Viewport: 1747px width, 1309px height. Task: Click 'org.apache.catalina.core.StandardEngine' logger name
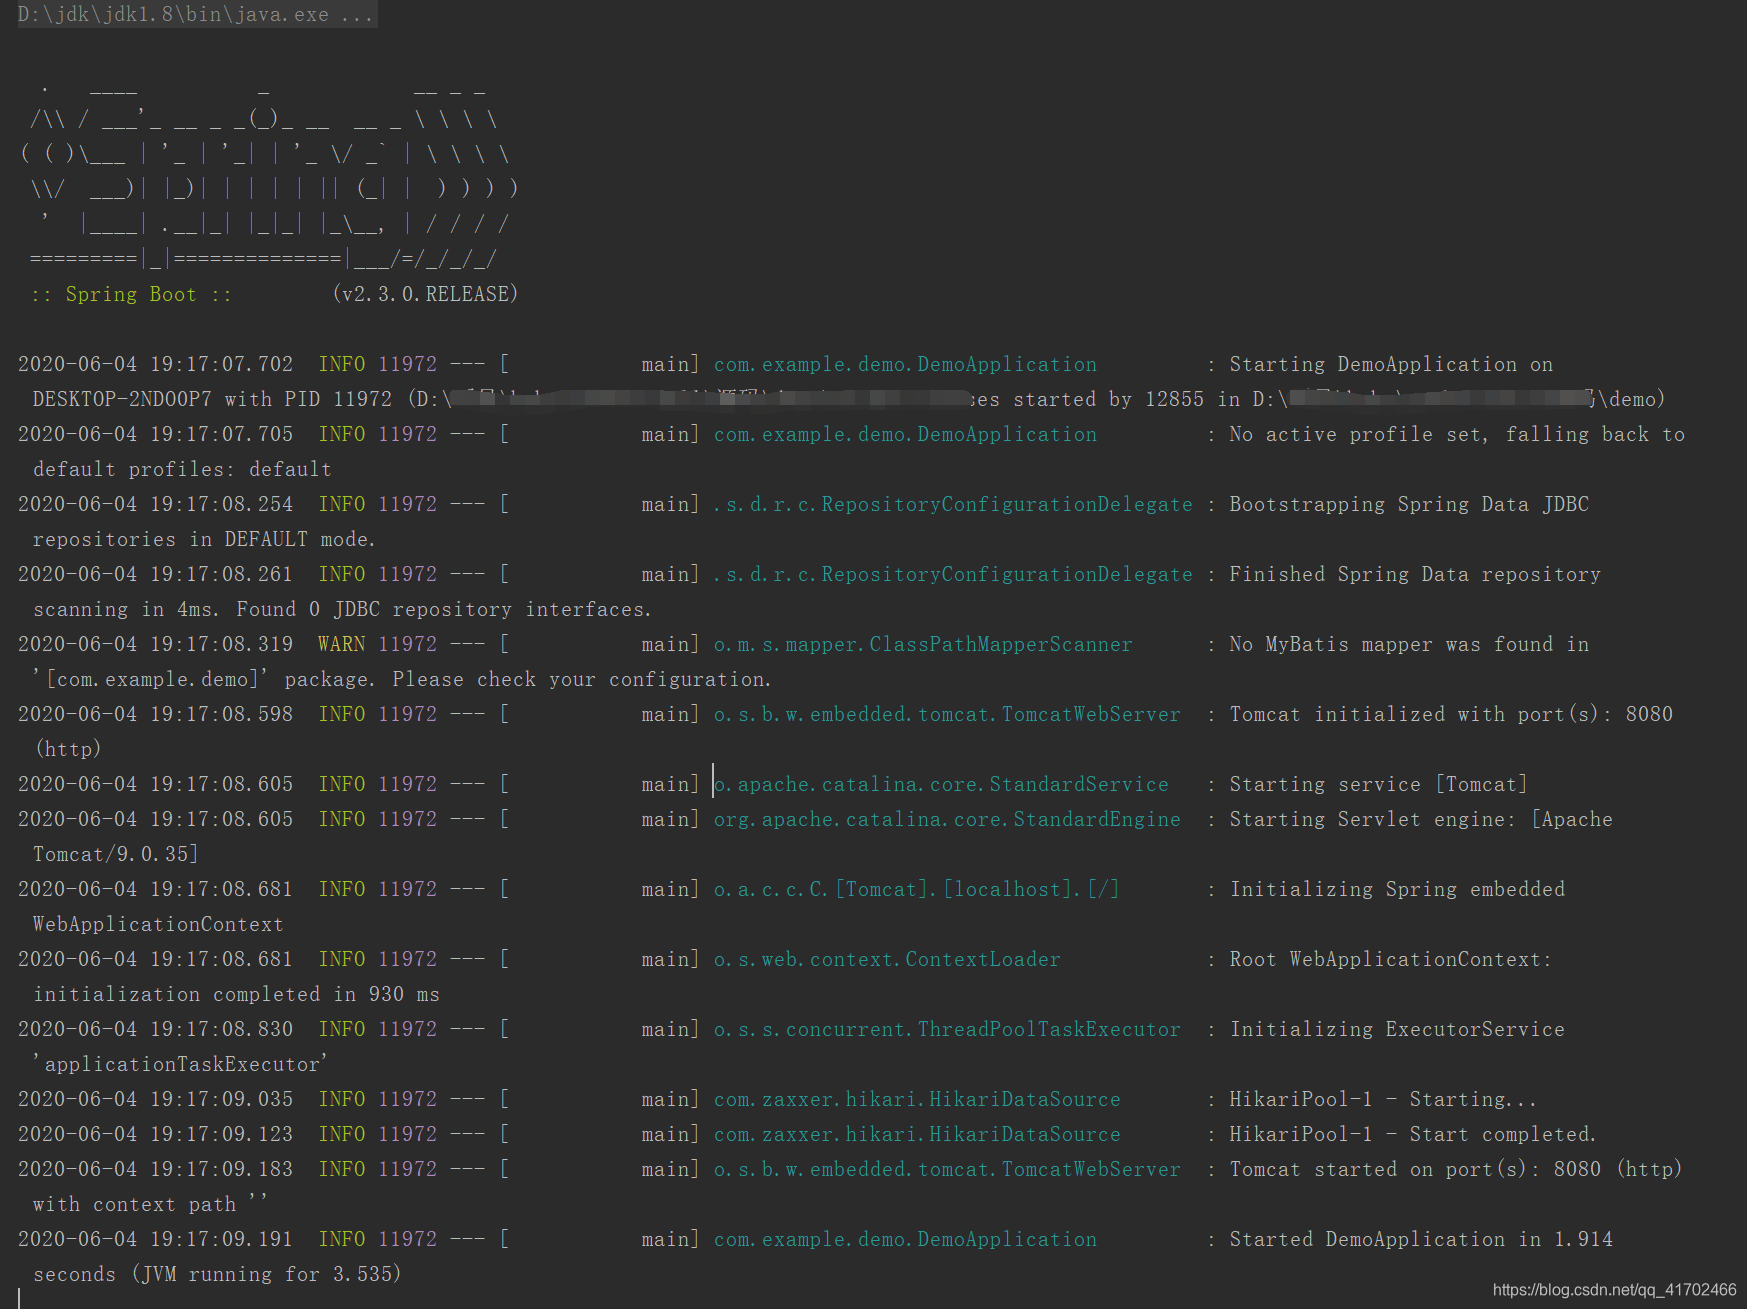point(947,819)
